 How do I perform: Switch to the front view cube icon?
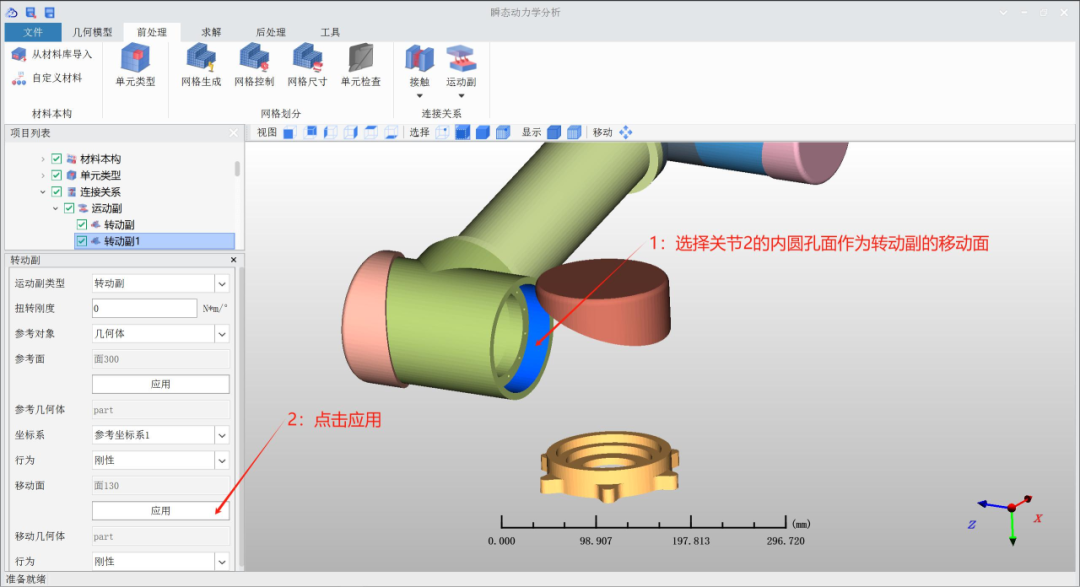coord(289,132)
